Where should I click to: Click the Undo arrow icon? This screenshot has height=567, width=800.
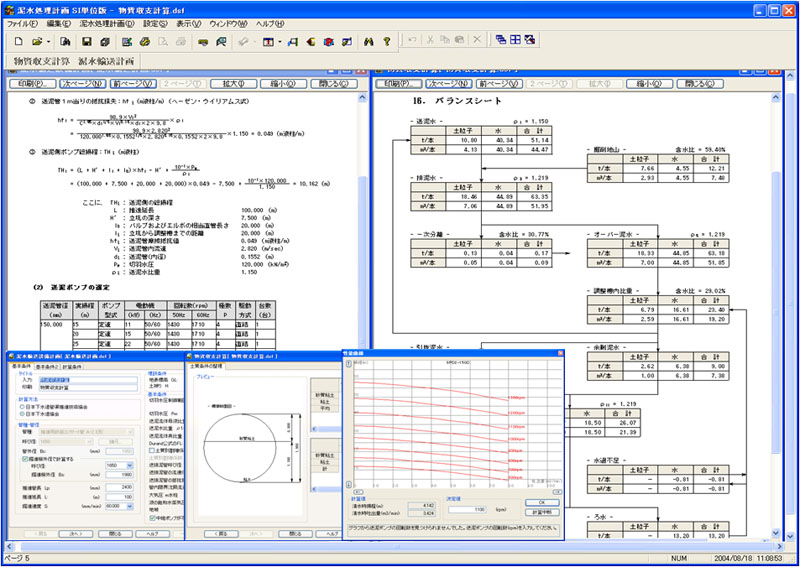413,42
